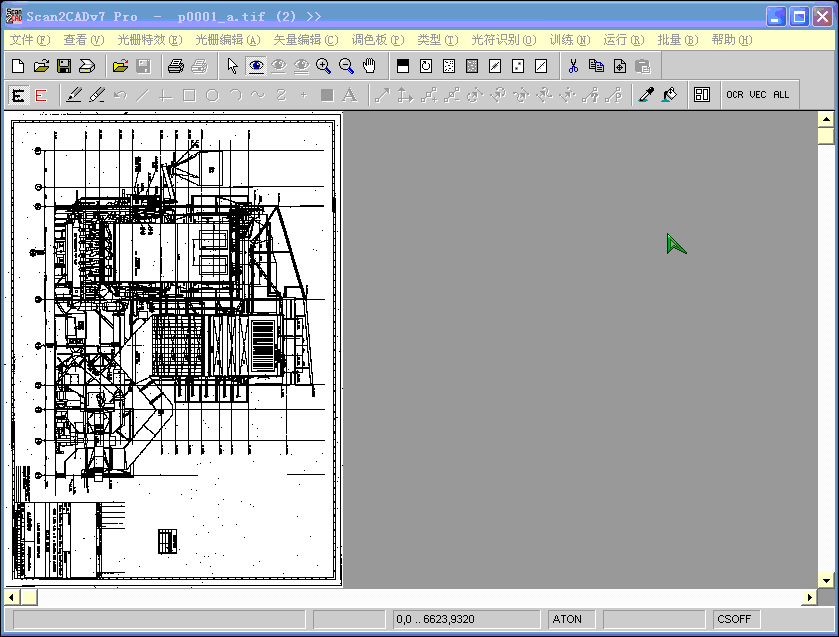This screenshot has height=637, width=839.
Task: Click the vertical scrollbar up arrow
Action: click(x=826, y=119)
